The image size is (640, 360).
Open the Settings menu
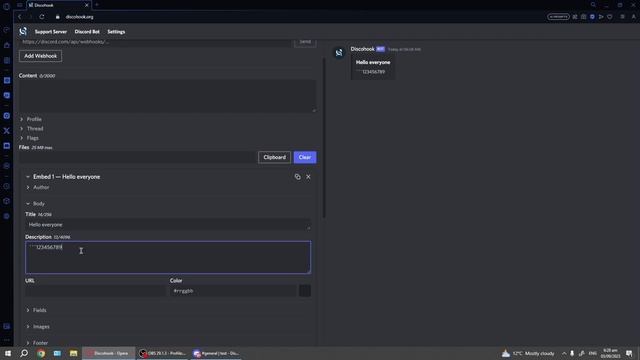116,31
